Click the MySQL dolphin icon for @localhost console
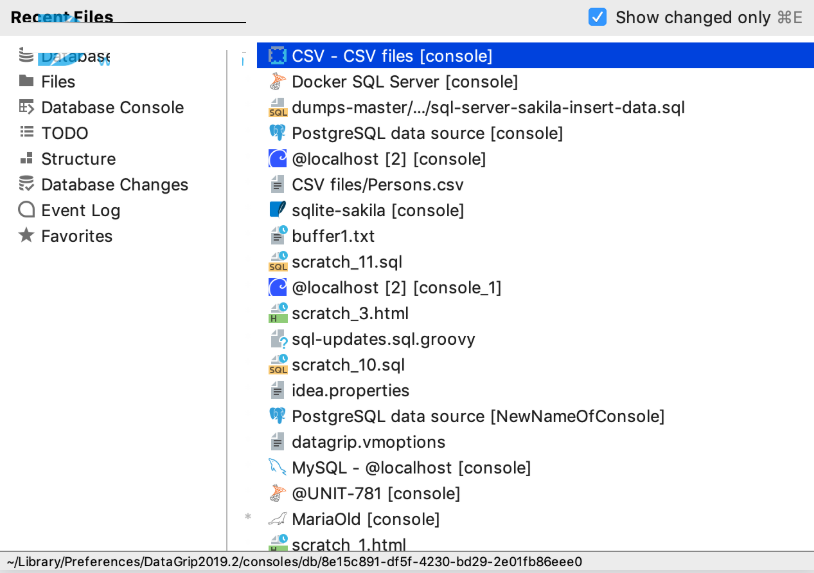The width and height of the screenshot is (814, 573). [278, 468]
